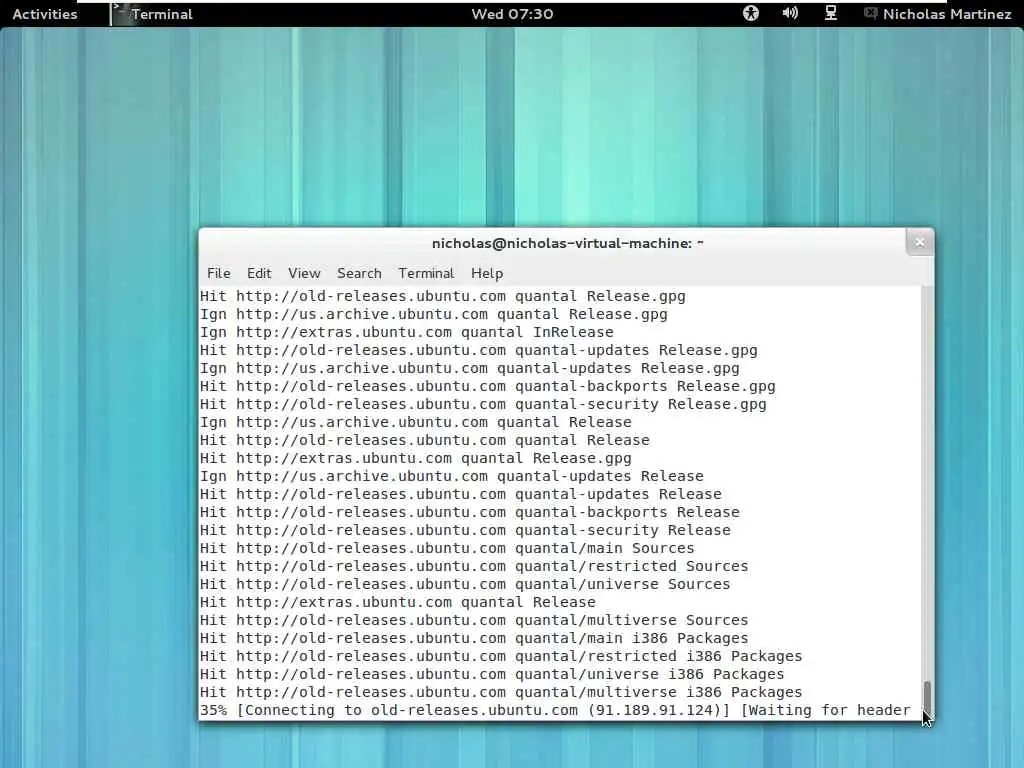Click the line 'Ign http://extras.ubuntu.com quantal InRelease'

pyautogui.click(x=406, y=332)
